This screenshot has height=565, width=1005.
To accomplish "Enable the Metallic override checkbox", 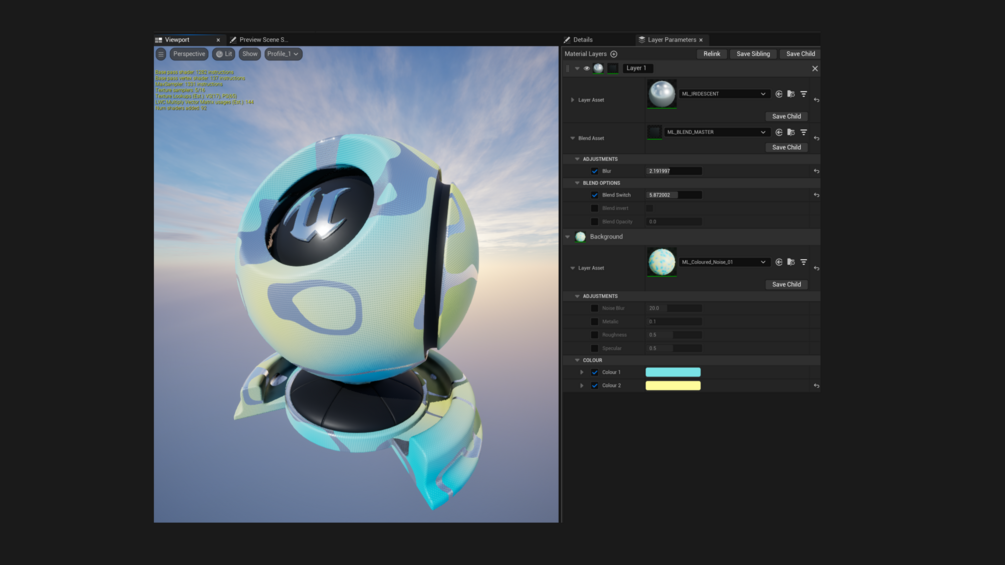I will tap(594, 322).
